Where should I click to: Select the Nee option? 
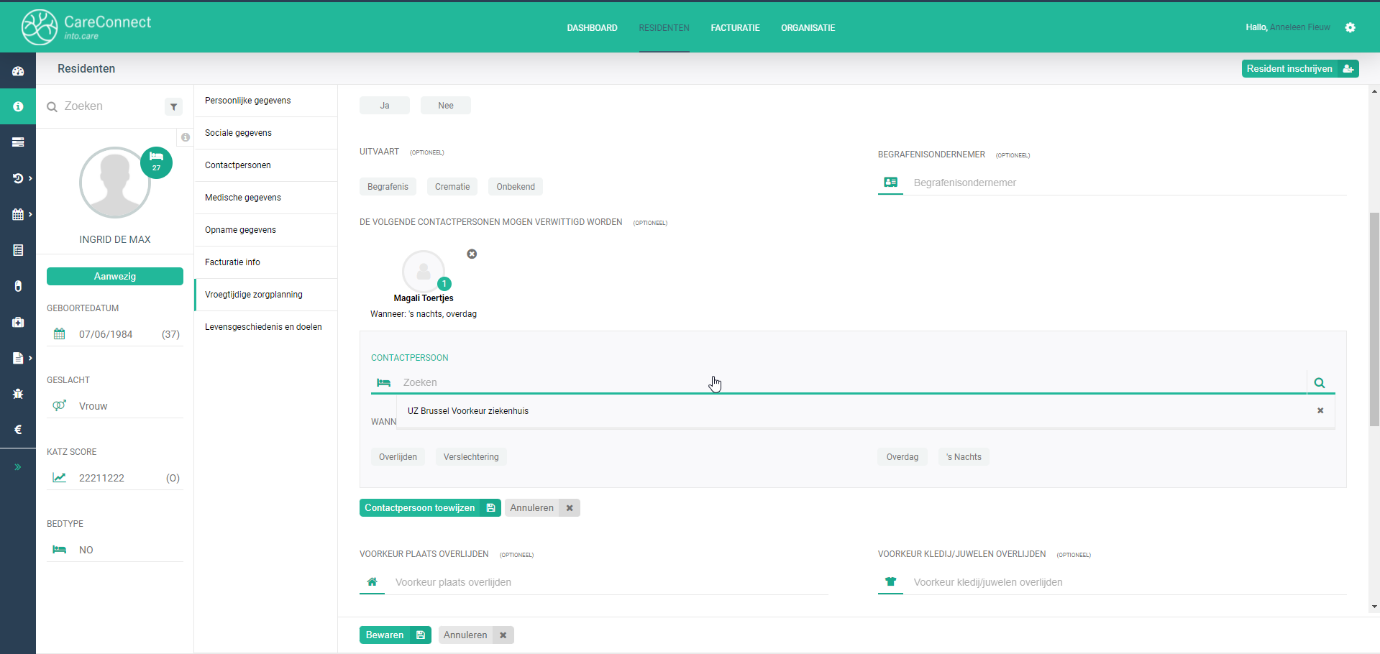446,105
